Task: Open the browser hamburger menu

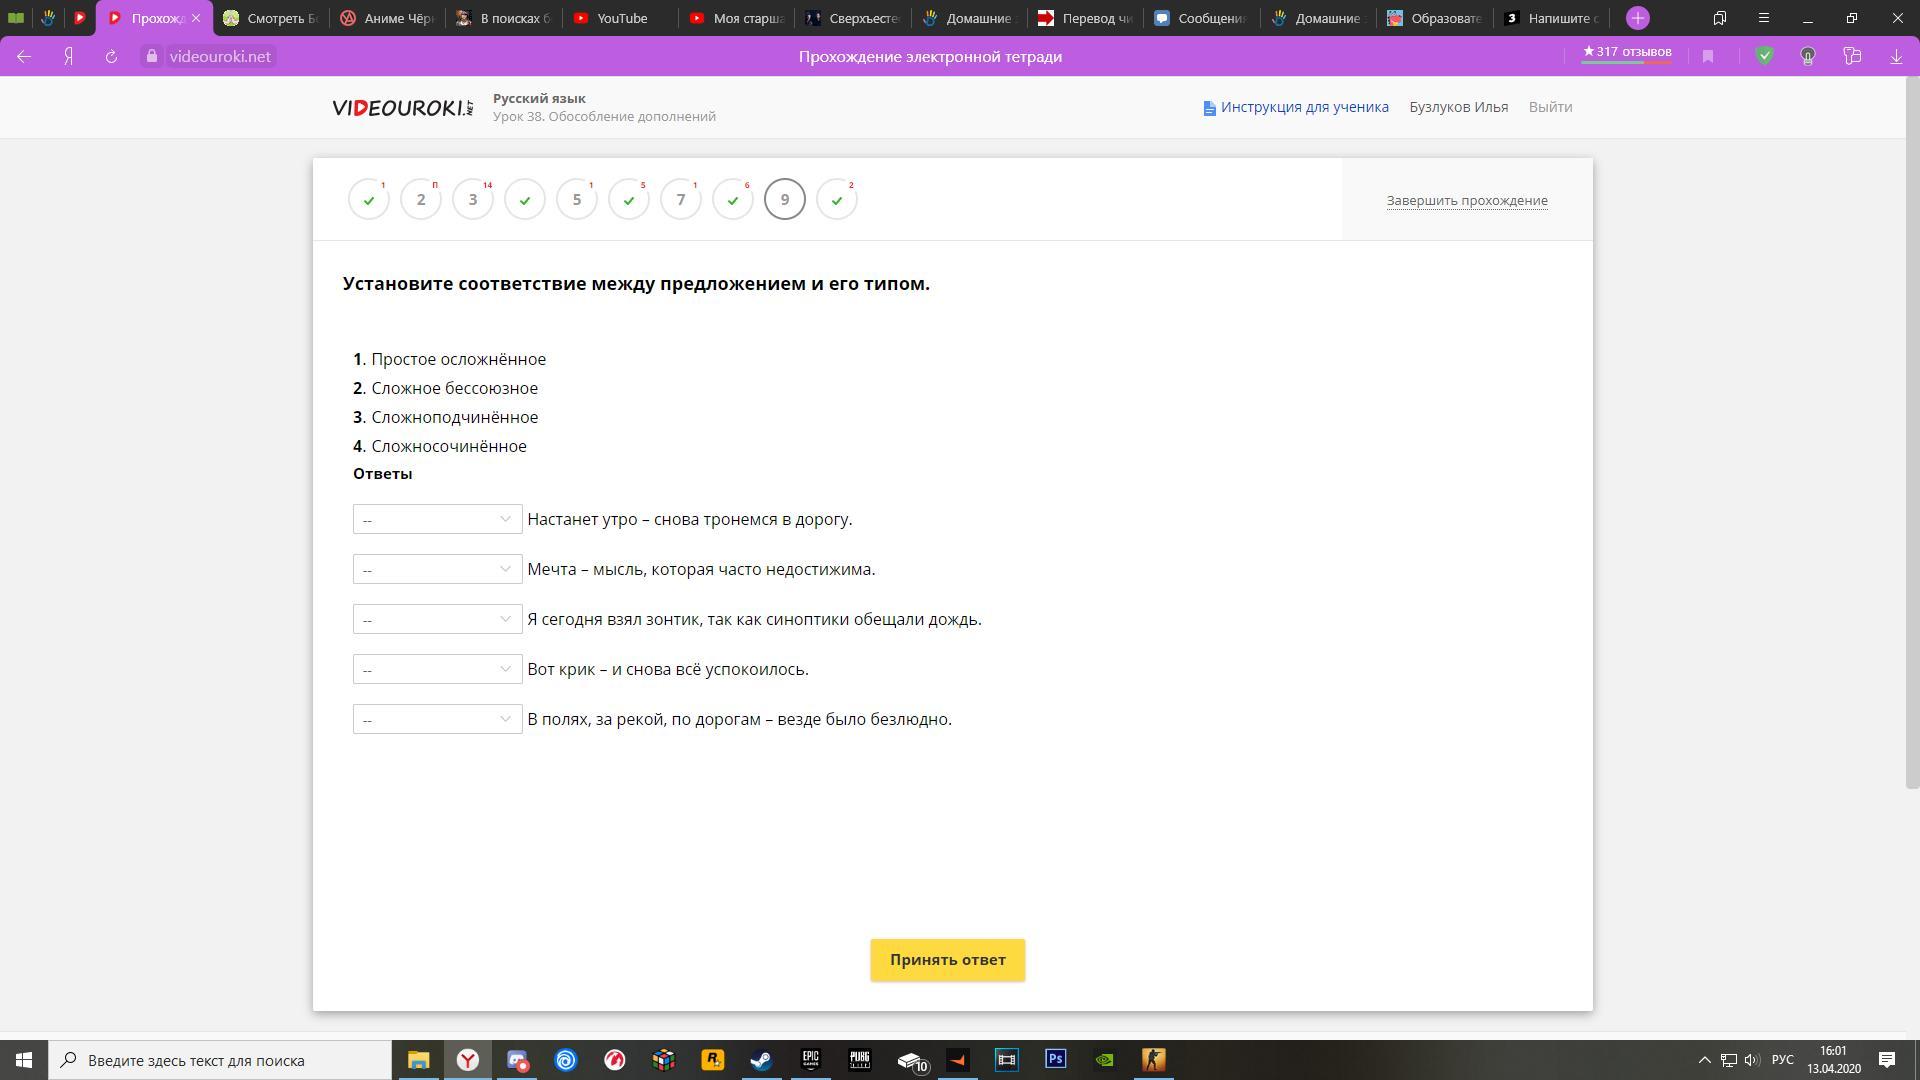Action: tap(1764, 18)
